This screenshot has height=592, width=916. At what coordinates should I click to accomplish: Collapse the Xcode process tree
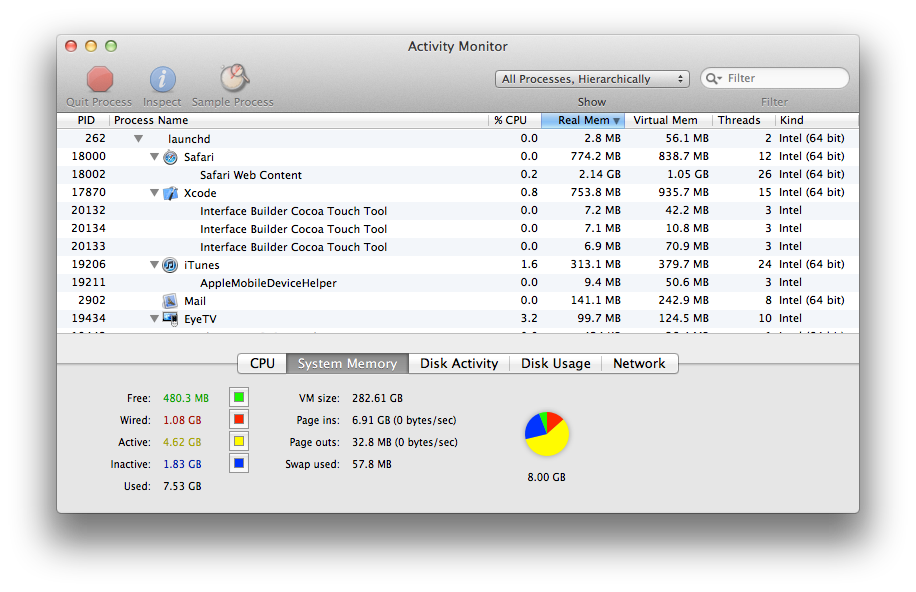154,193
